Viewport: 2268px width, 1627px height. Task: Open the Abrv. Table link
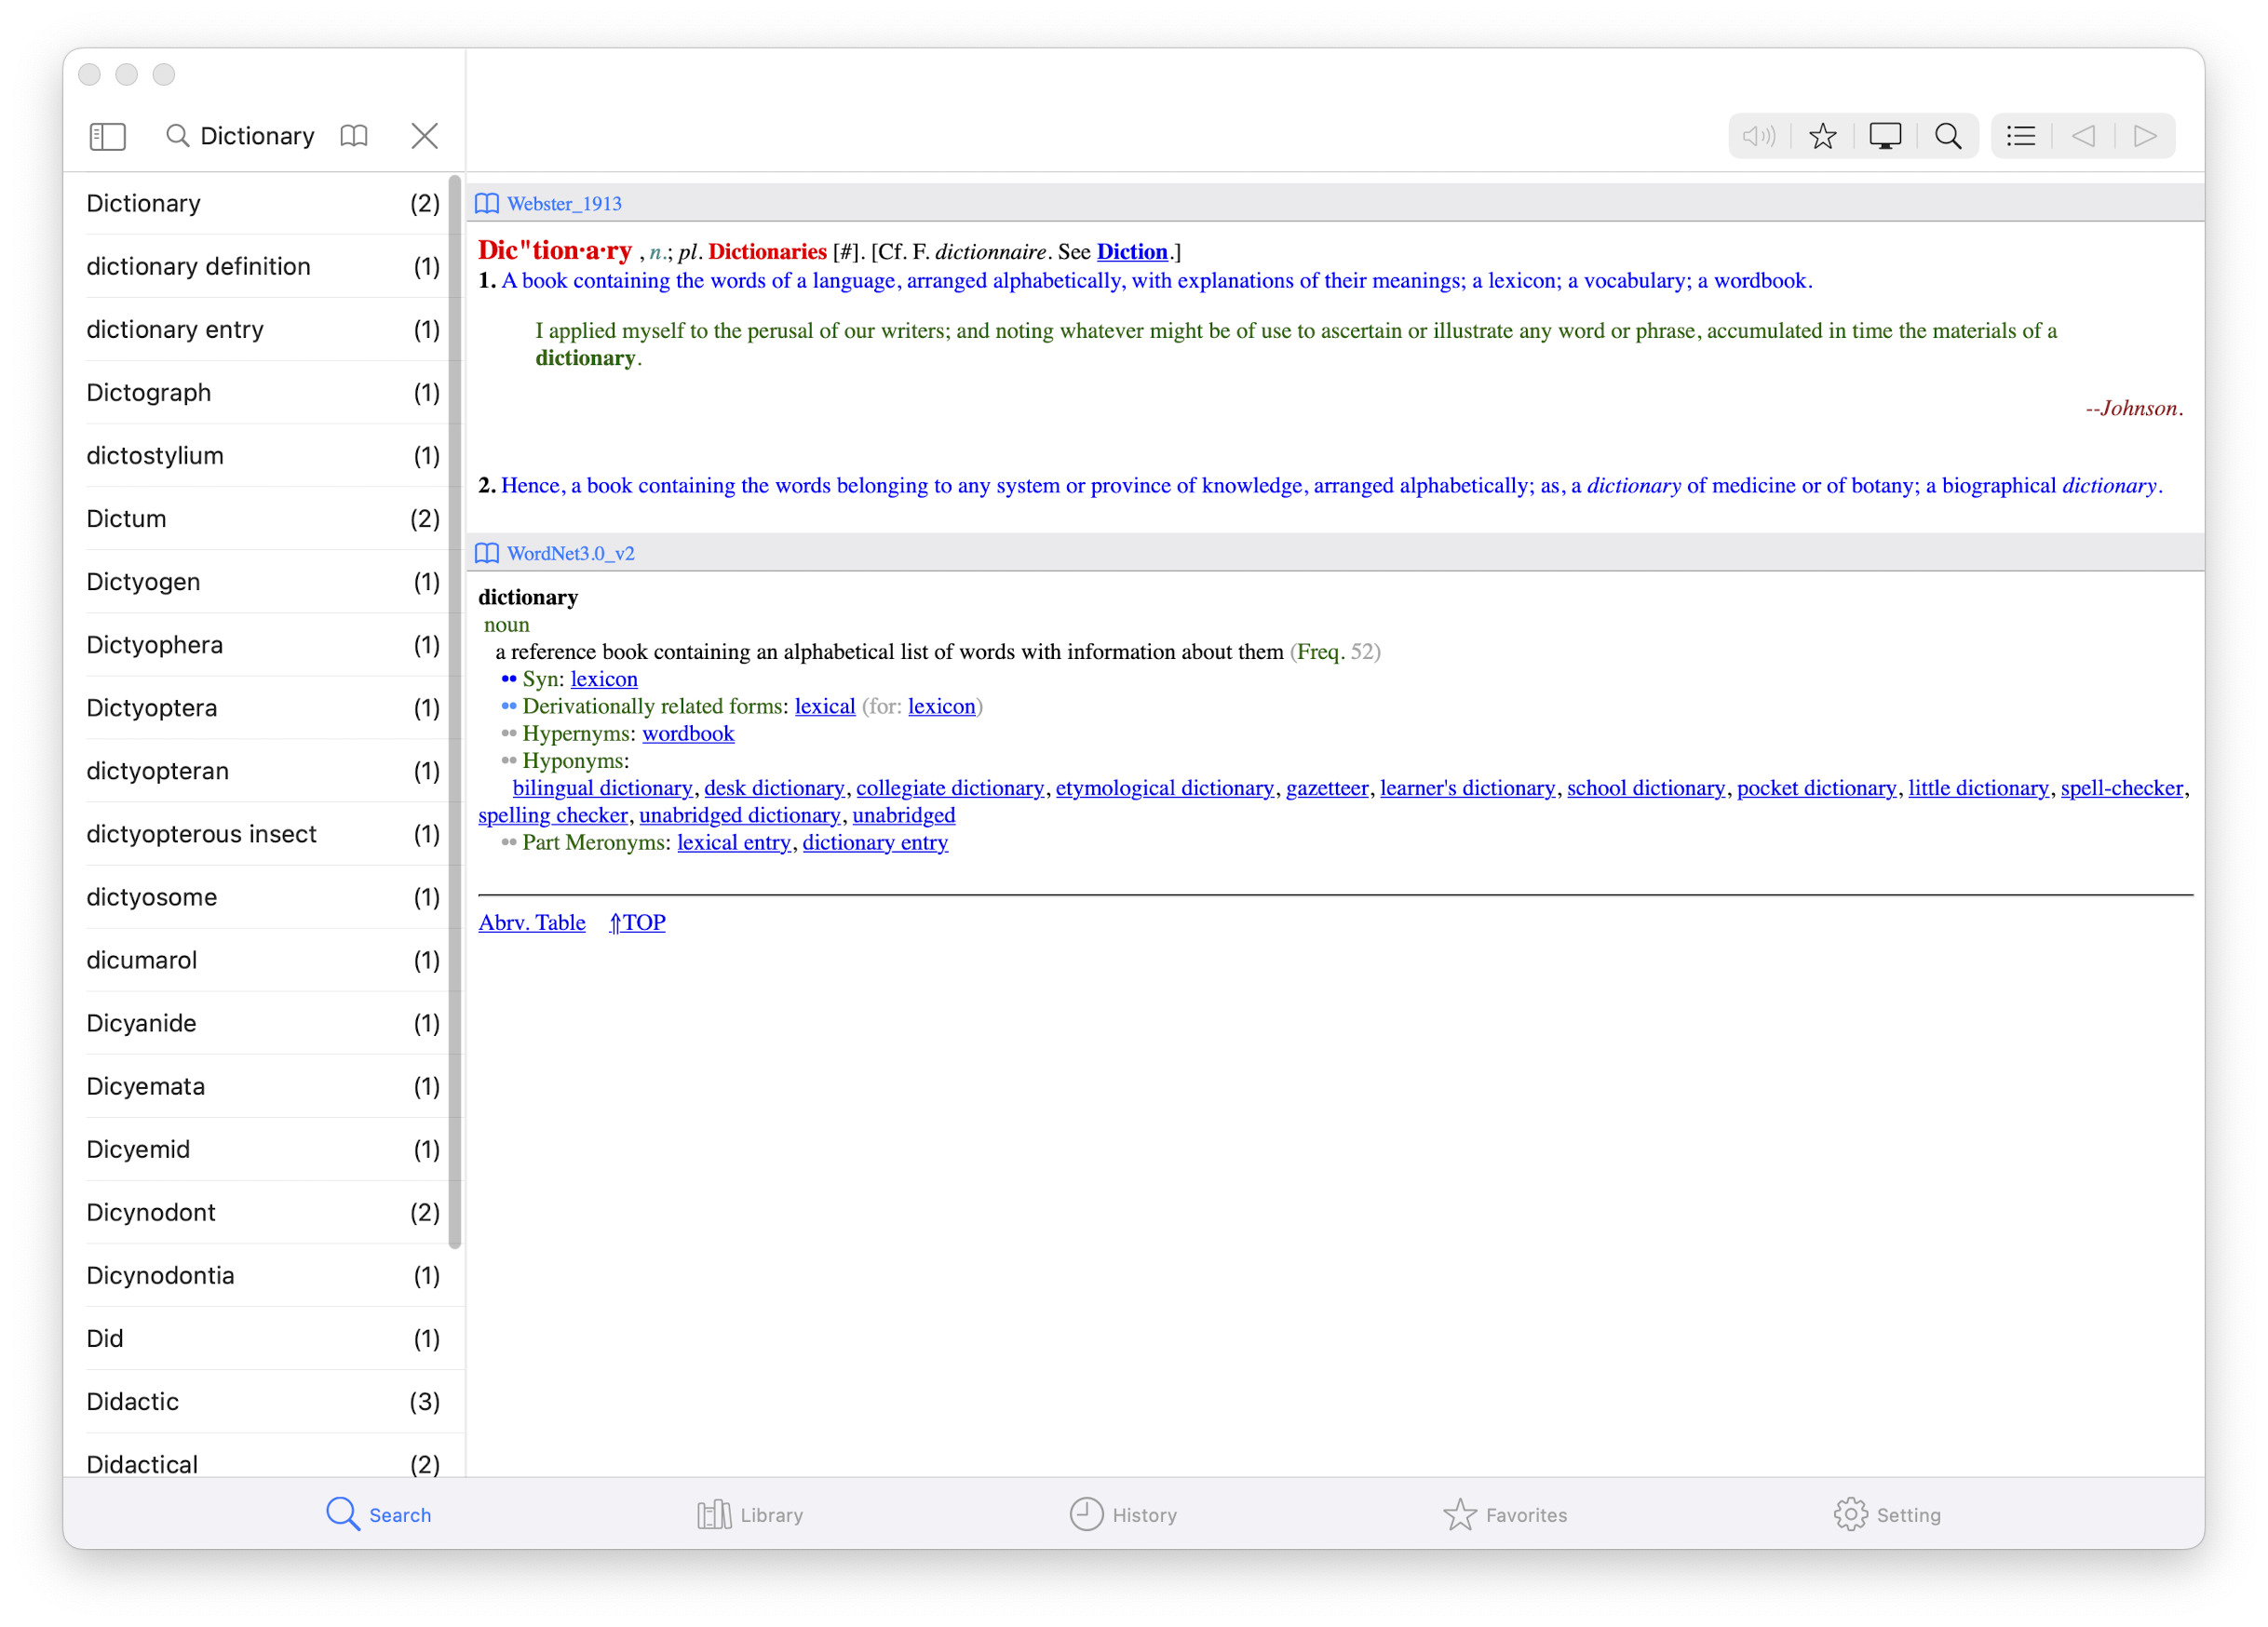click(531, 922)
